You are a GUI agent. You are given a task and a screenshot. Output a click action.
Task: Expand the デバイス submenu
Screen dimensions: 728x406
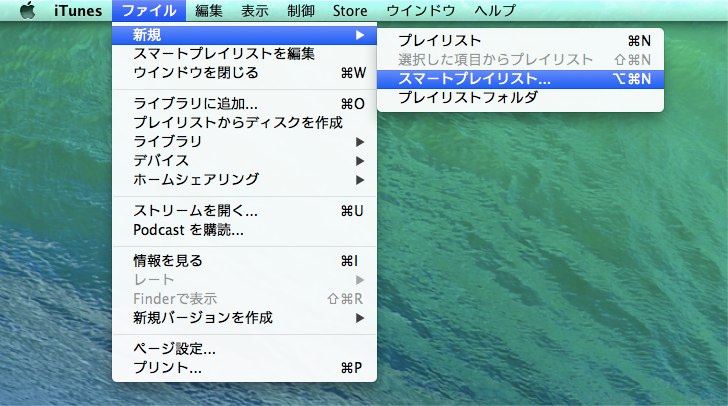[244, 161]
